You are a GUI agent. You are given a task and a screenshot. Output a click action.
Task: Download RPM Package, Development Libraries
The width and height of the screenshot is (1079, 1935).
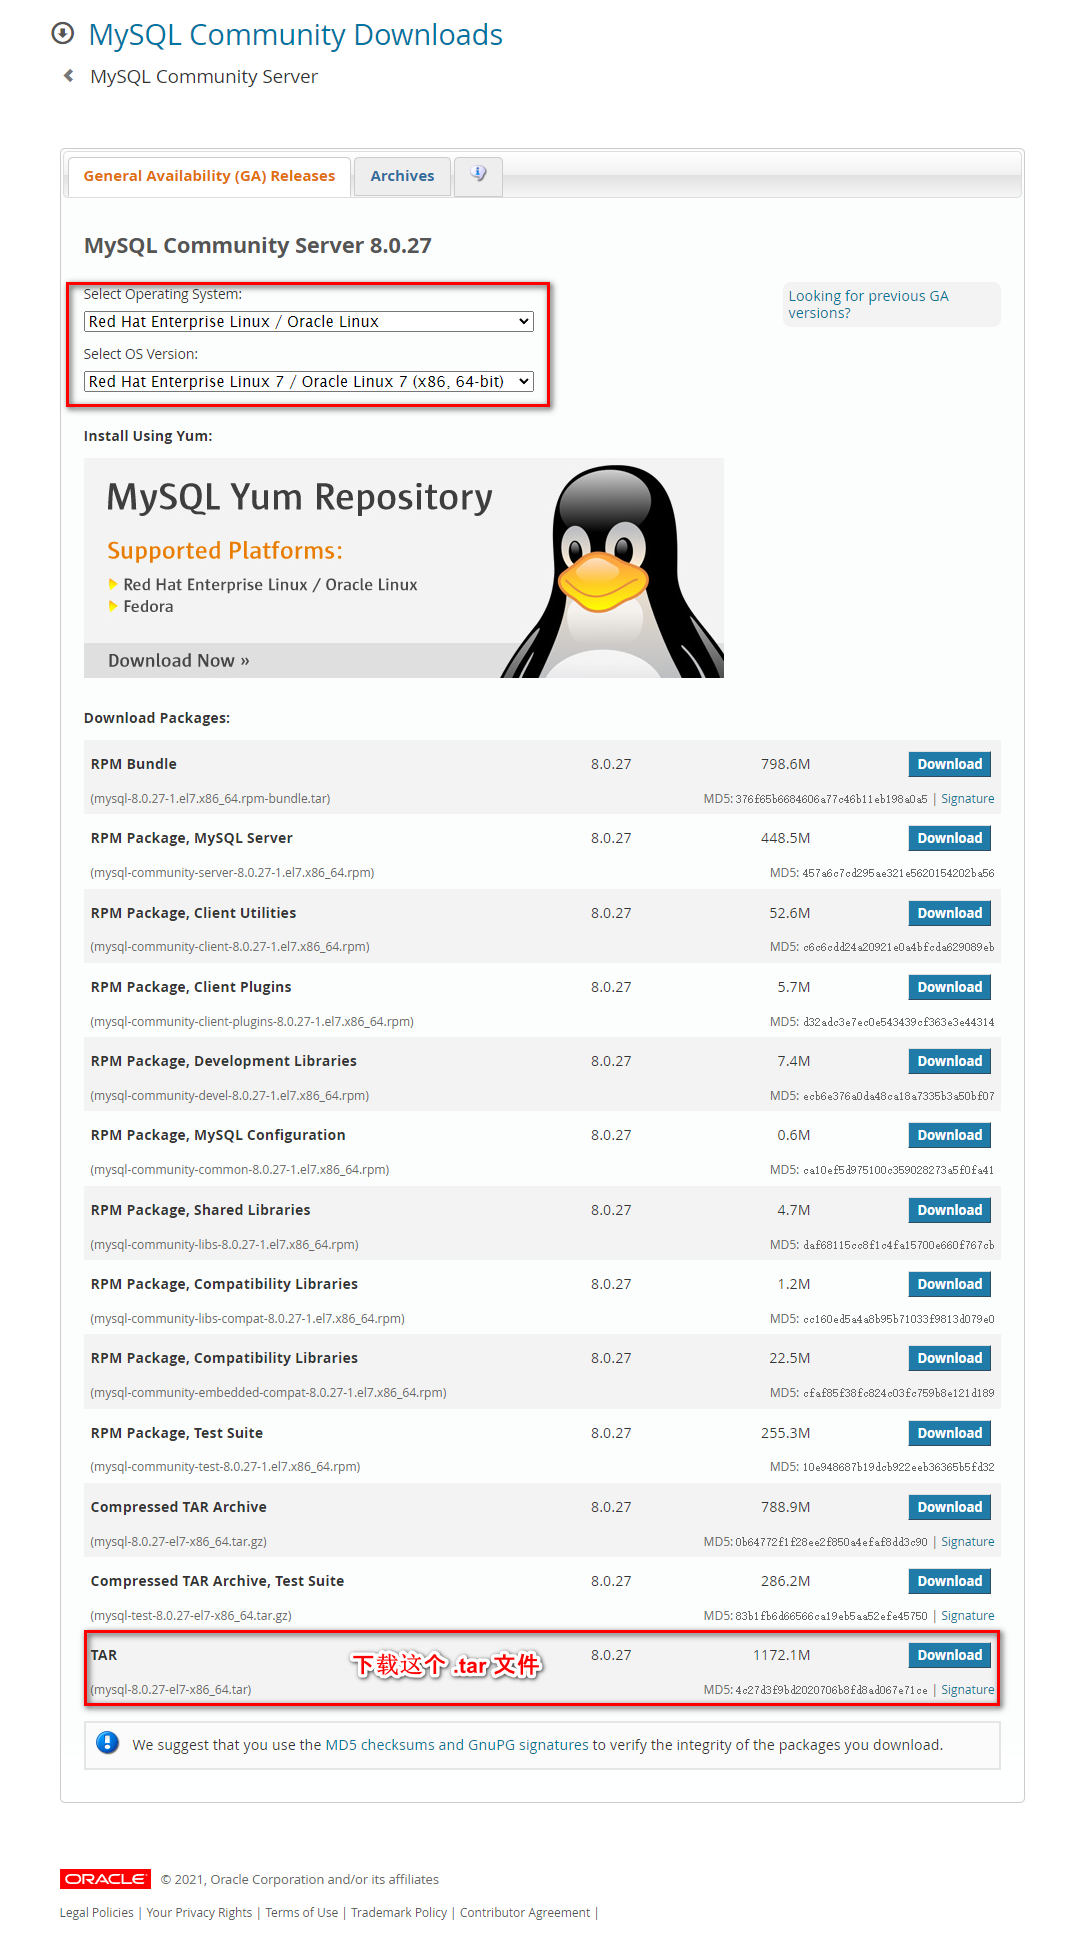point(950,1061)
